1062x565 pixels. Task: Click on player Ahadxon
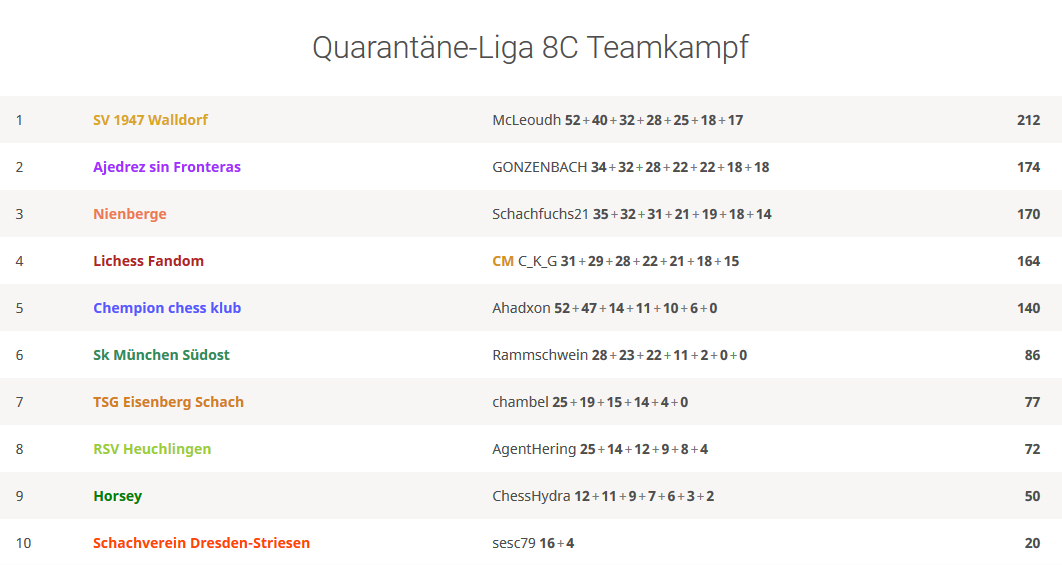tap(521, 308)
